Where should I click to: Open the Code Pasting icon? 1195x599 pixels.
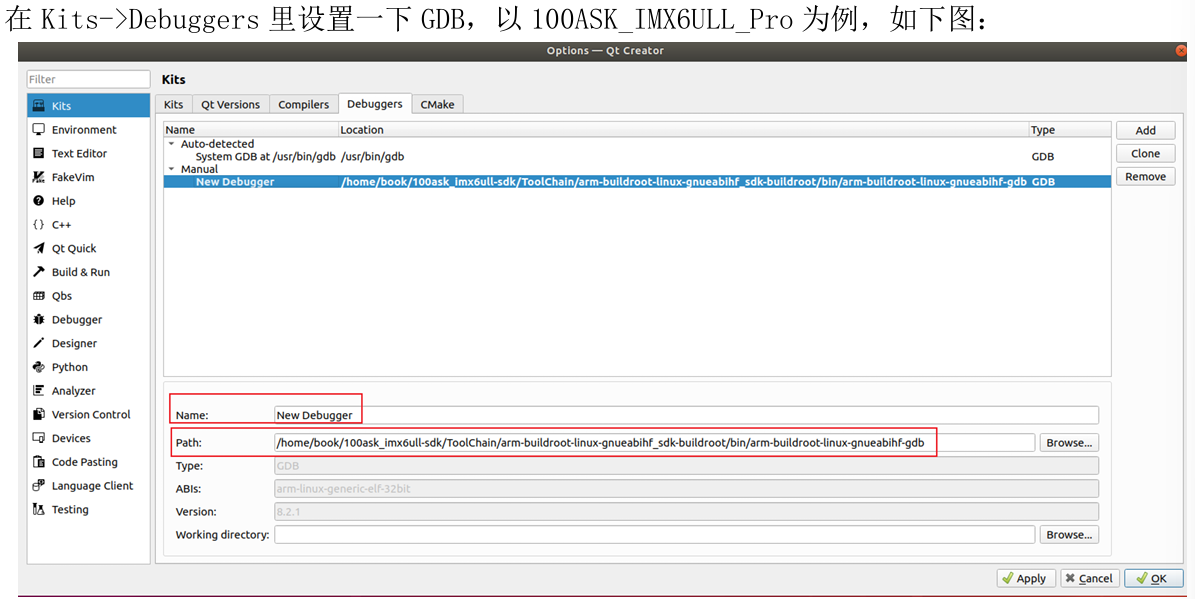coord(39,462)
